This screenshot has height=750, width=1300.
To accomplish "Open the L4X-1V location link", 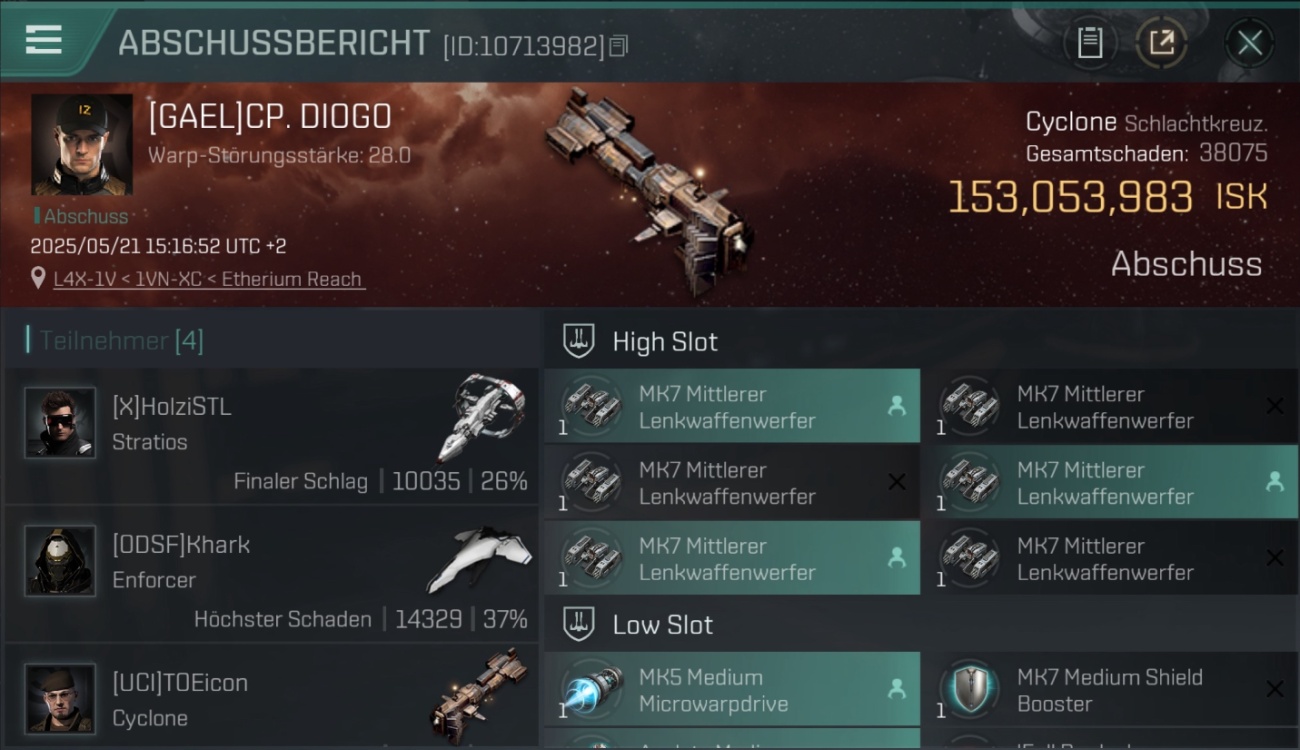I will click(x=209, y=279).
